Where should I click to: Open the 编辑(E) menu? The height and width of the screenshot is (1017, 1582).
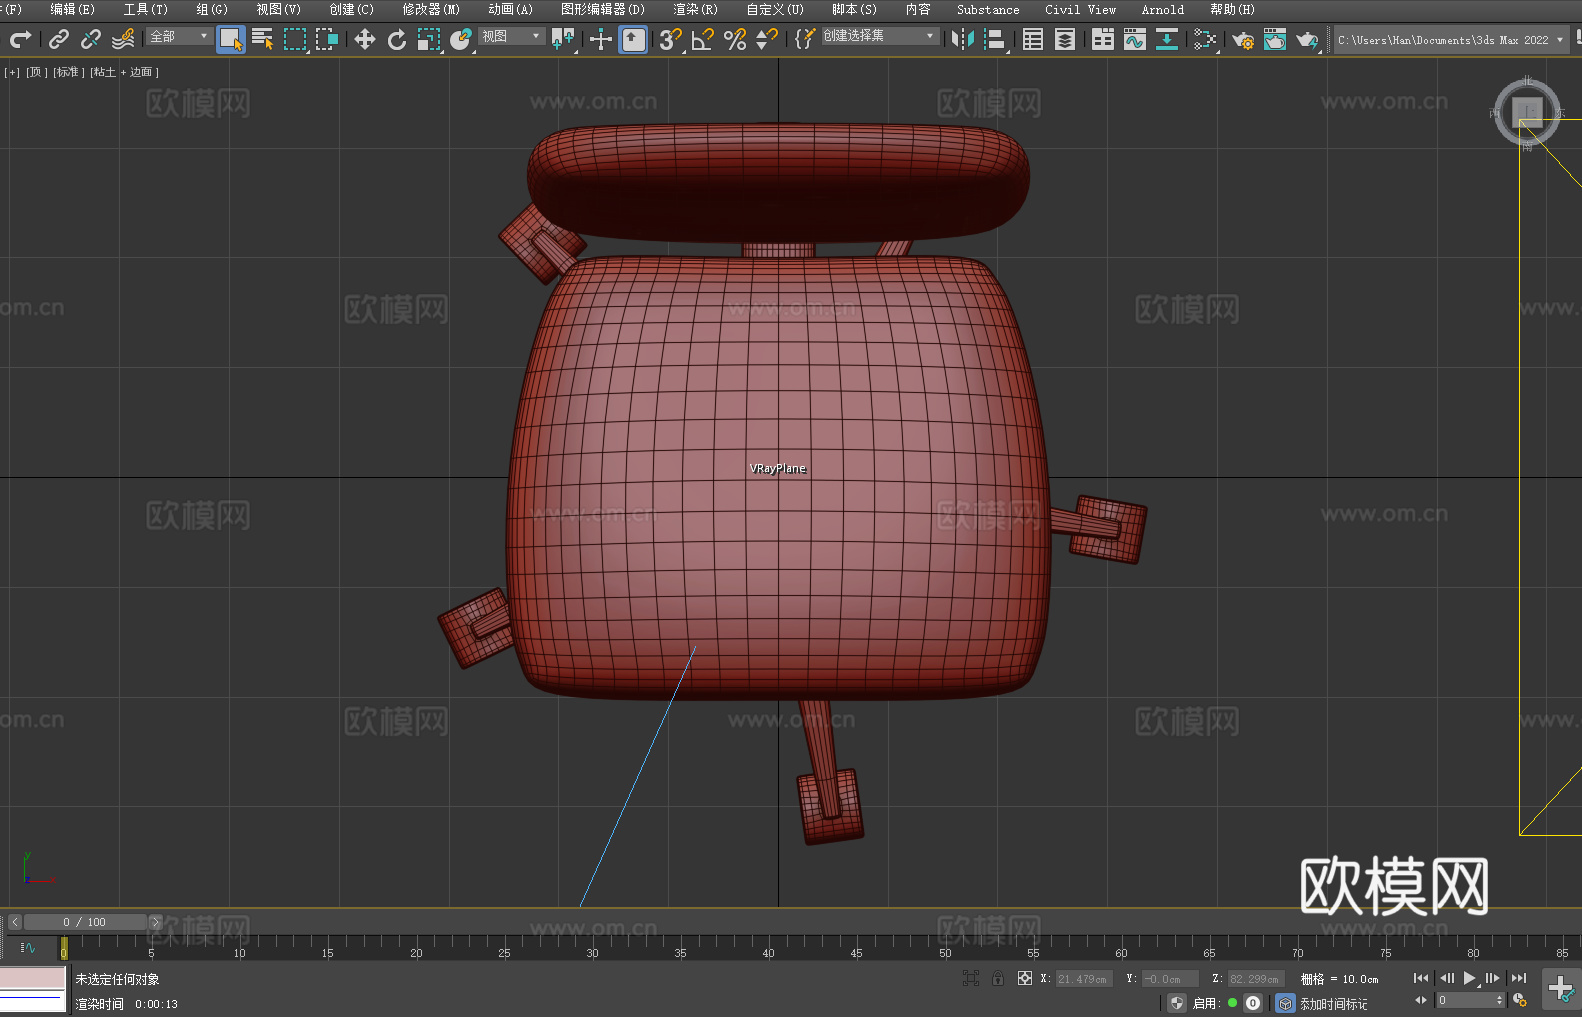(x=72, y=9)
